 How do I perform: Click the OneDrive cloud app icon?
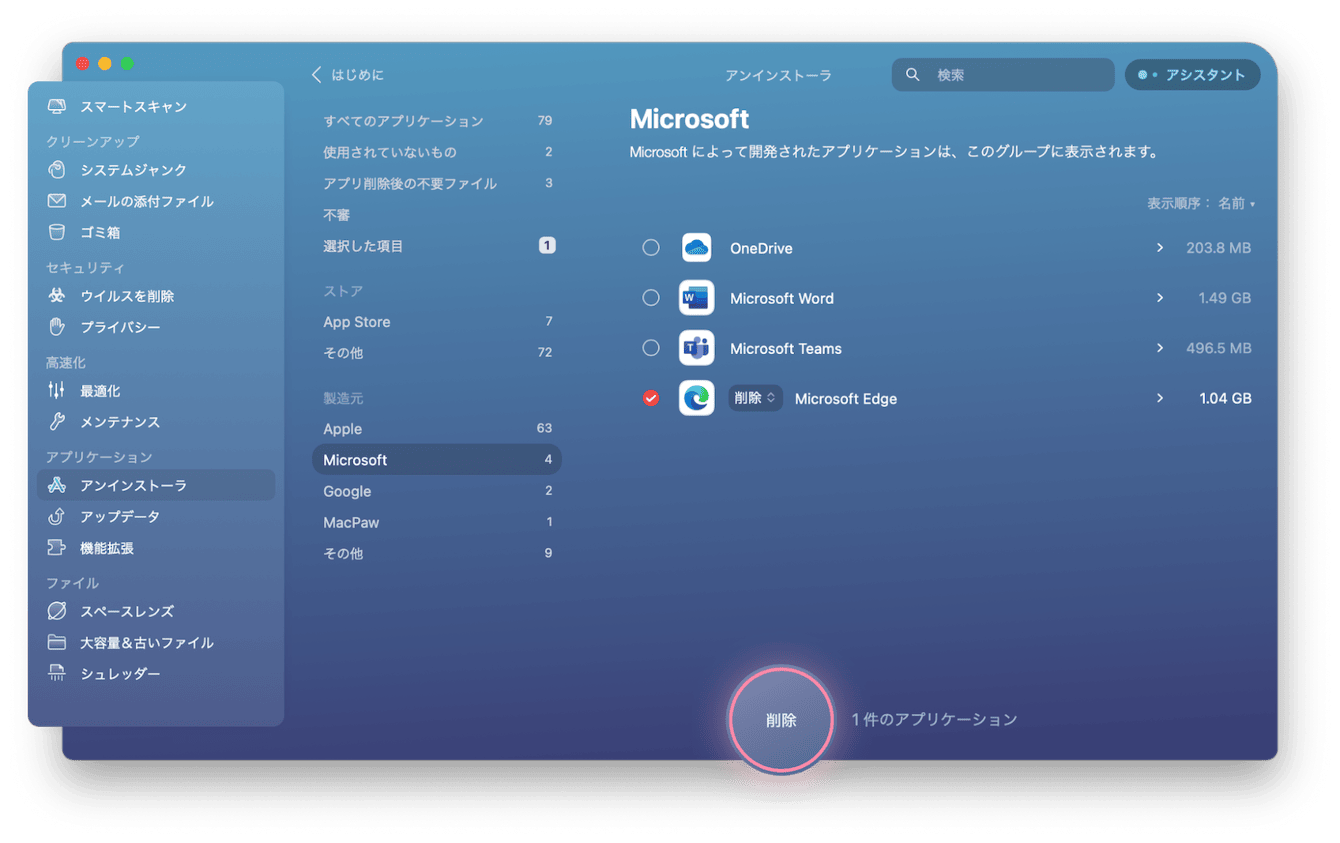697,247
